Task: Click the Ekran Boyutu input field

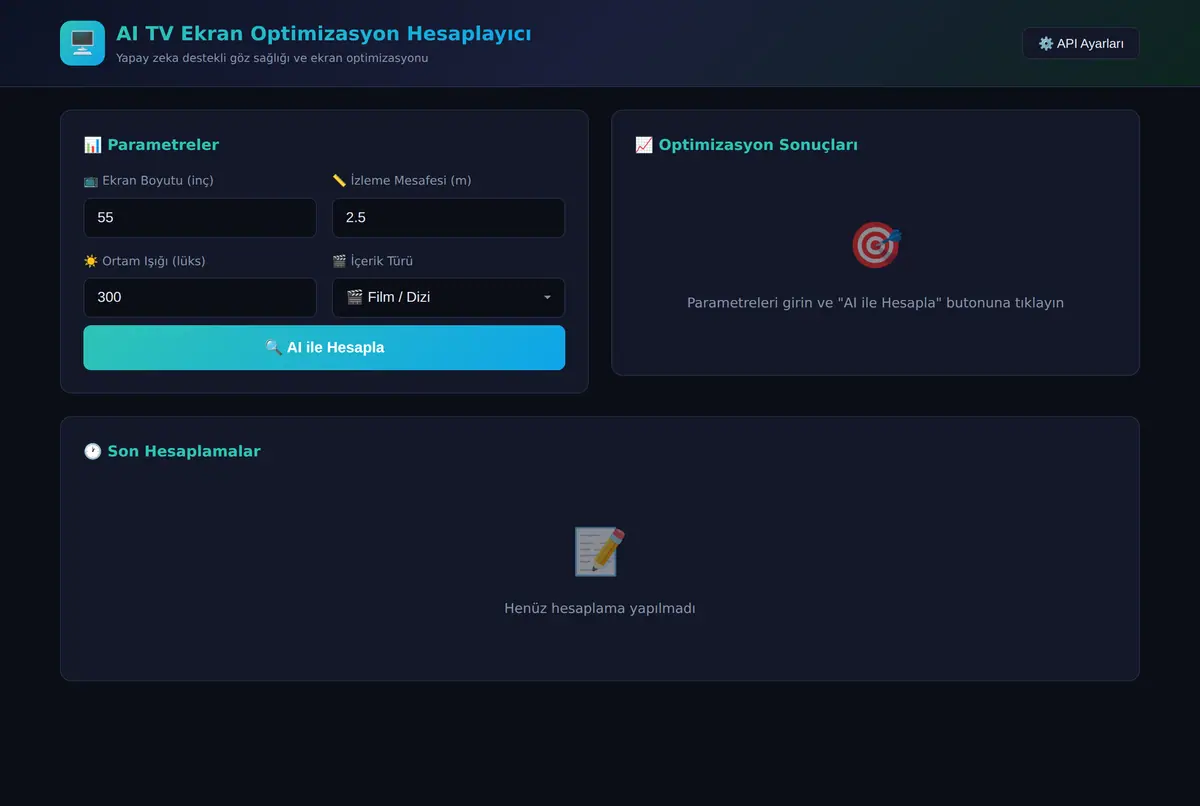Action: 200,217
